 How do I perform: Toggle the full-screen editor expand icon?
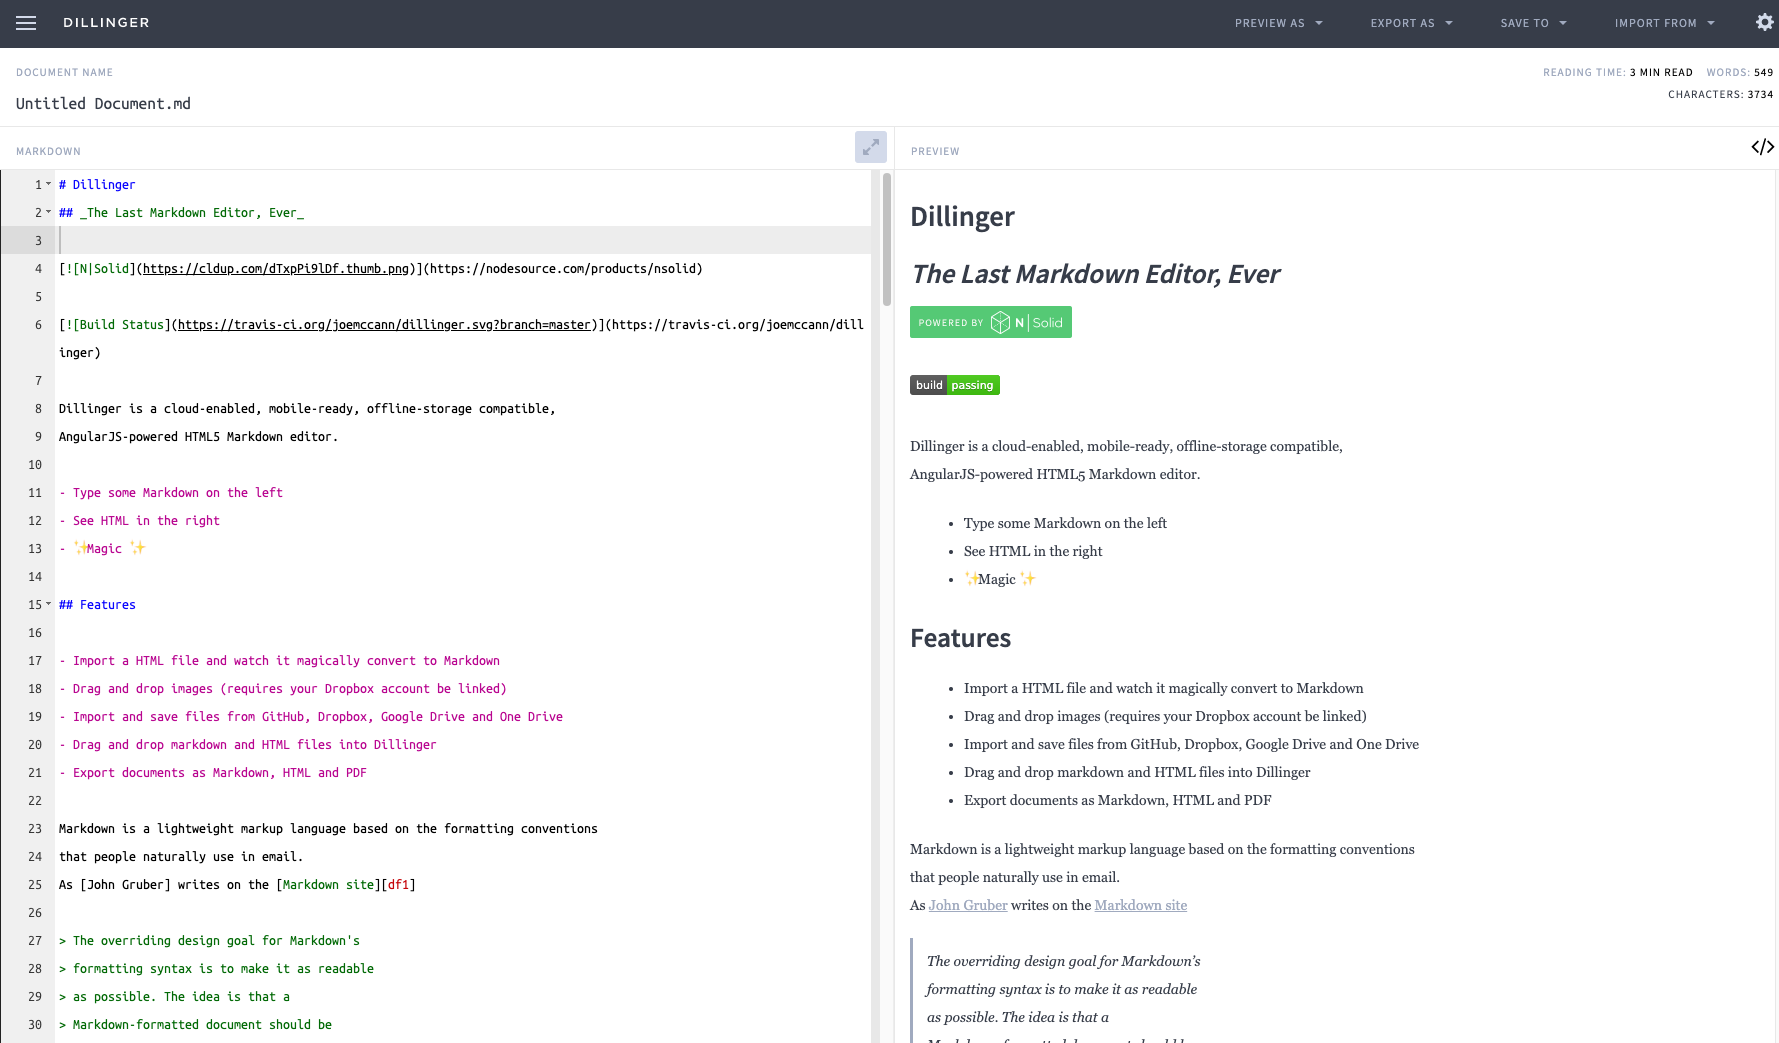[x=871, y=147]
